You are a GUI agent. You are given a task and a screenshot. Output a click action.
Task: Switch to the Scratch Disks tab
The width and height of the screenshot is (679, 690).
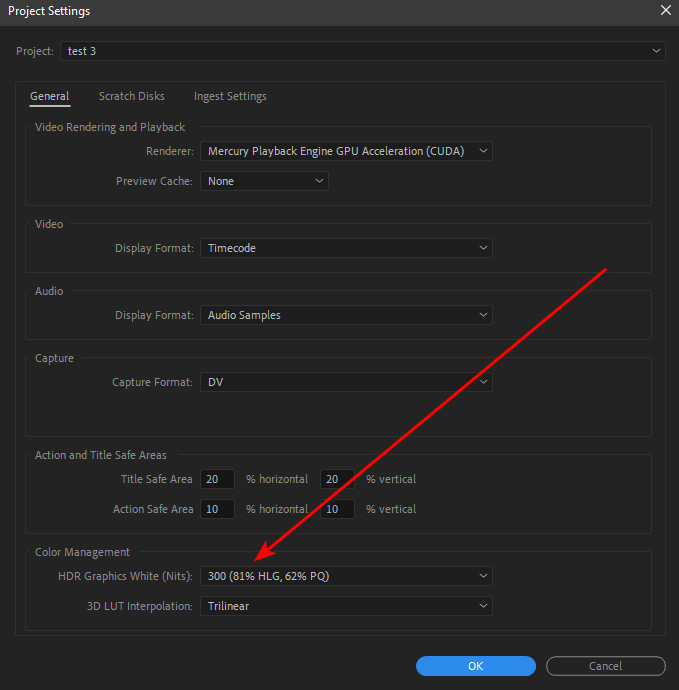pyautogui.click(x=132, y=96)
